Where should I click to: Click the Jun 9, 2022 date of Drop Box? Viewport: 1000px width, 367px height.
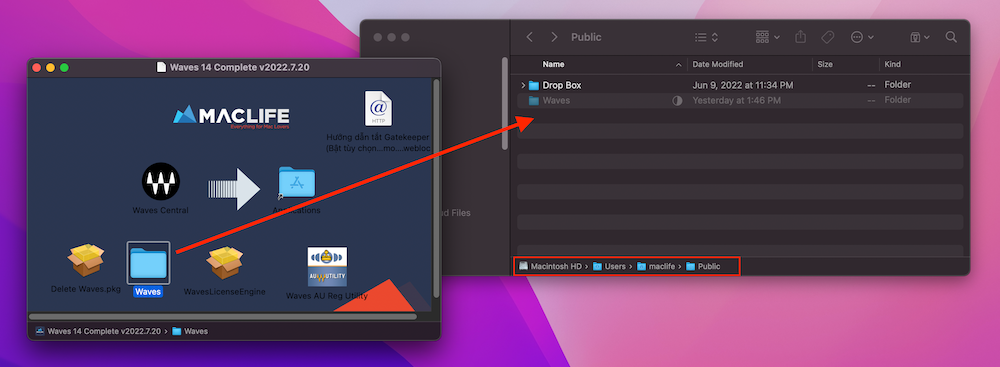(x=743, y=85)
